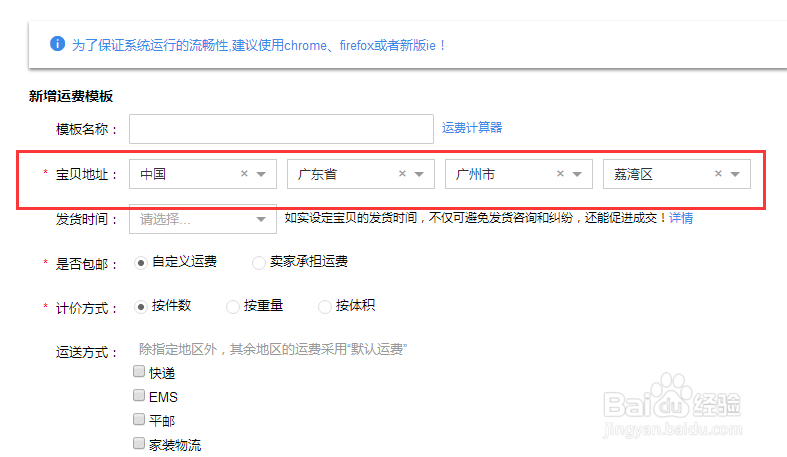Clear the 广州市 city selection

560,174
